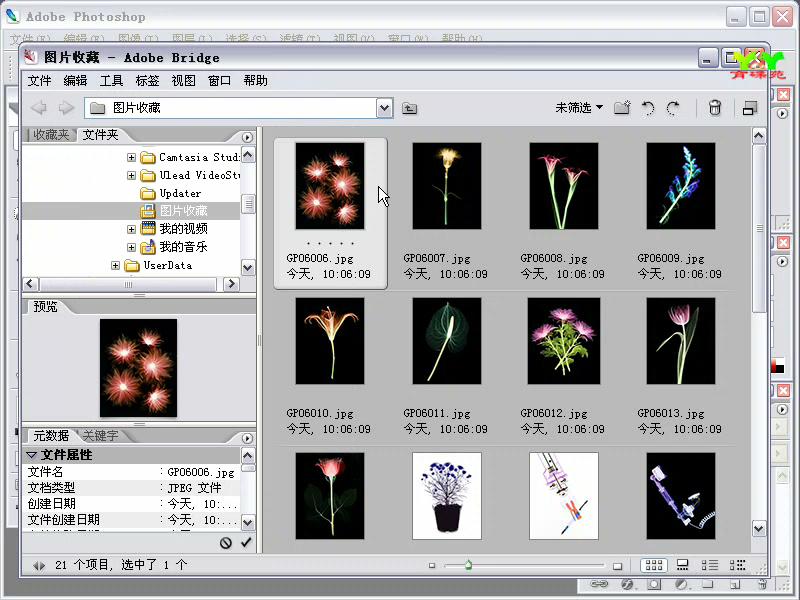Image resolution: width=800 pixels, height=600 pixels.
Task: Expand the 我的音乐 folder
Action: pyautogui.click(x=131, y=247)
